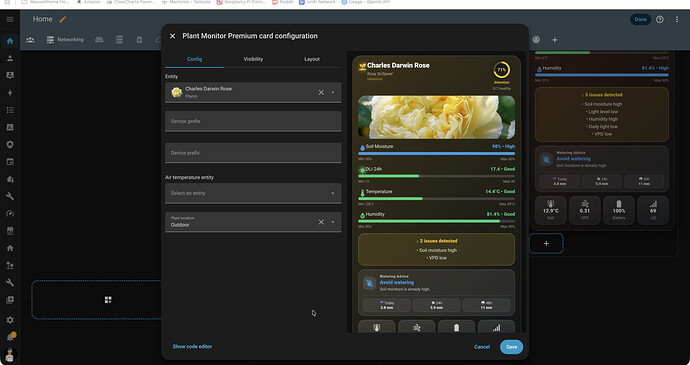The height and width of the screenshot is (365, 690).
Task: Click the preview Humidity progress bar
Action: pos(437,221)
